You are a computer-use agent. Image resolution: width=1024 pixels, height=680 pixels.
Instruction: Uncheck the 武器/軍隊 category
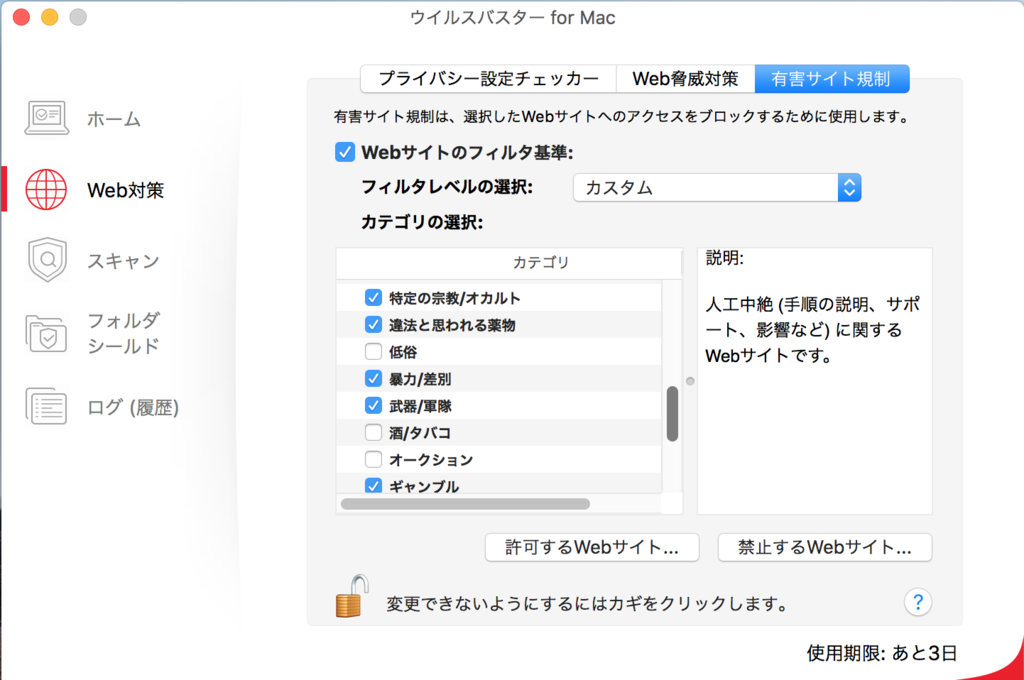click(x=373, y=406)
